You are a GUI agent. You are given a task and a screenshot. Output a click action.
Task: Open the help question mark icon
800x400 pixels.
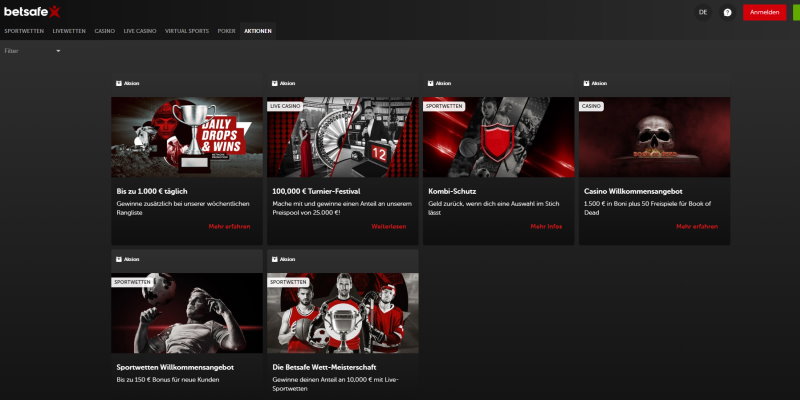(x=728, y=13)
